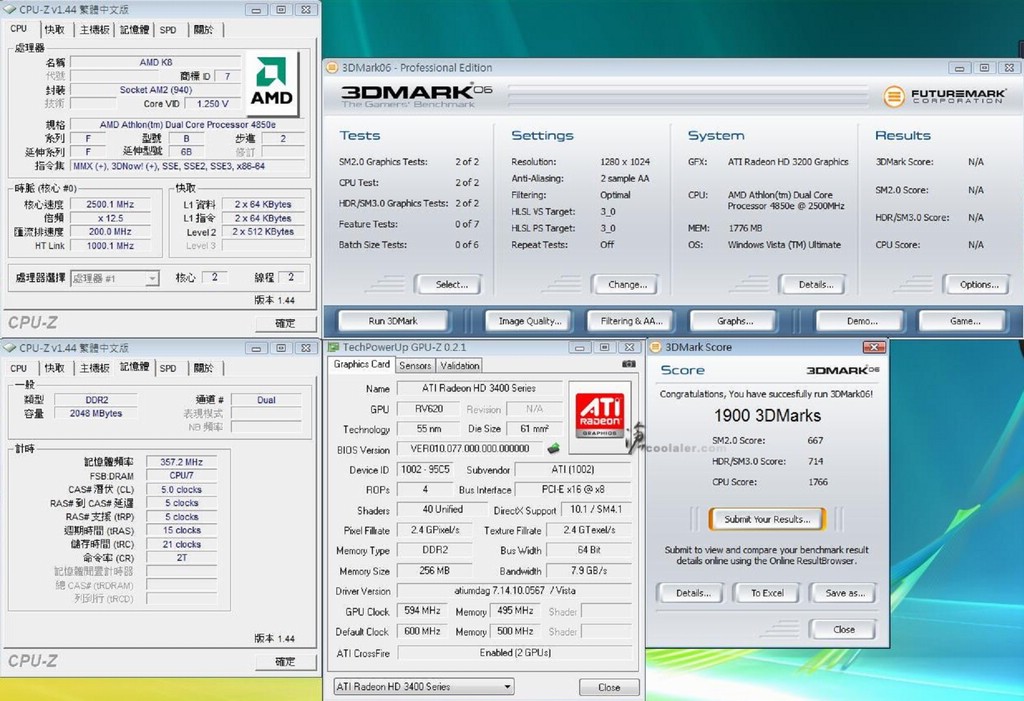Open the SPD tab in the CPU-Z memory window
This screenshot has width=1024, height=701.
point(168,368)
